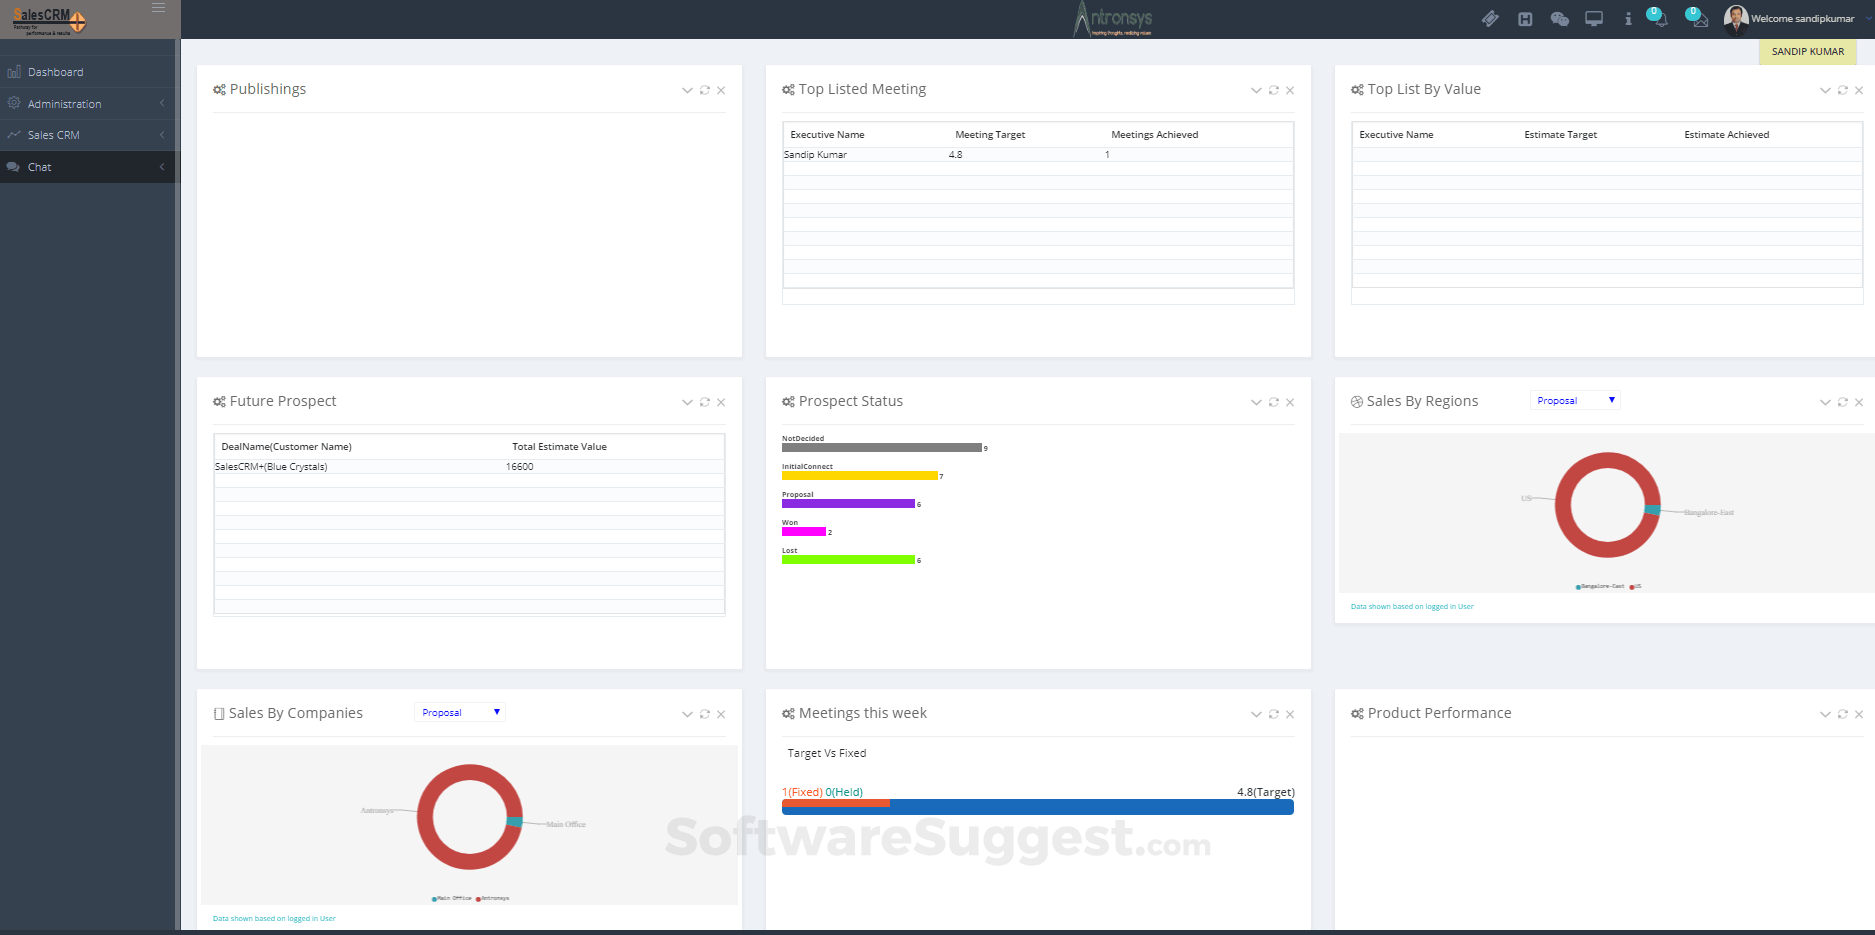This screenshot has width=1875, height=935.
Task: Open the envelope messages icon
Action: [1697, 18]
